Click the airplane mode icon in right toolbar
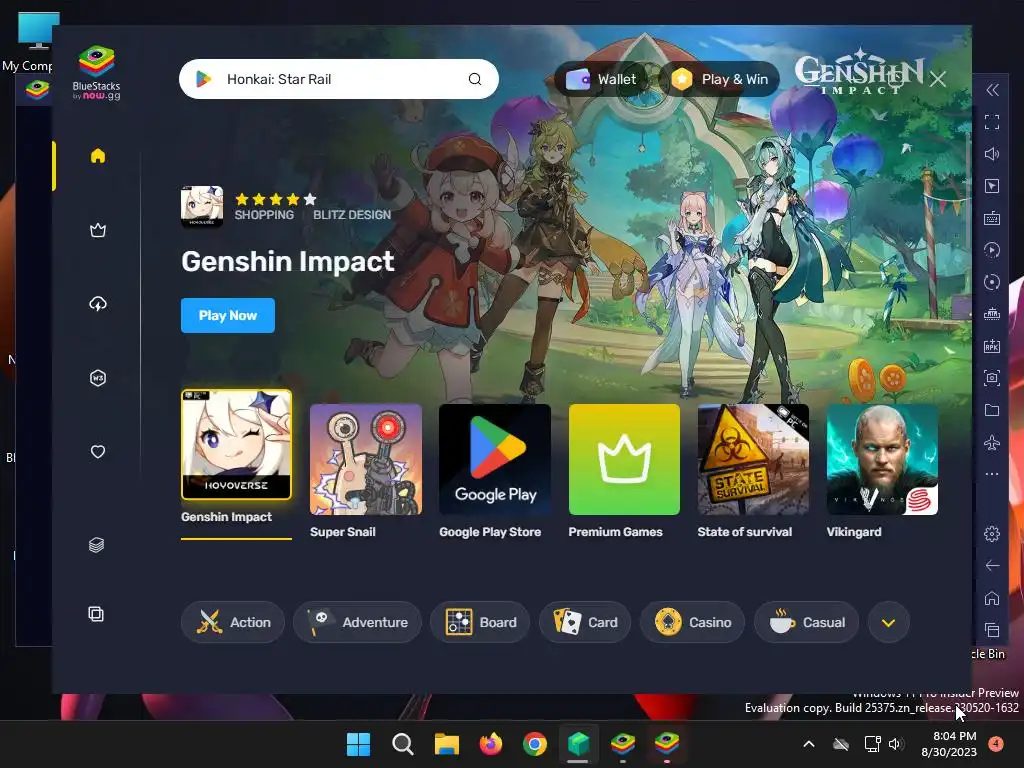Screen dimensions: 1024x768 pos(992,443)
